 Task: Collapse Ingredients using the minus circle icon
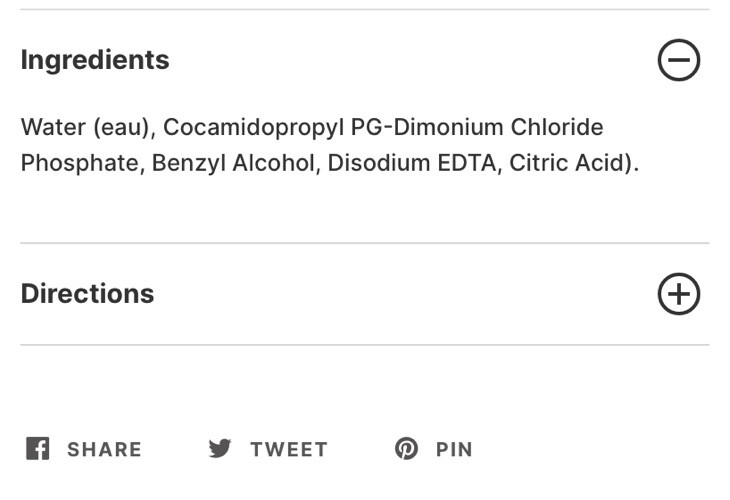click(679, 61)
